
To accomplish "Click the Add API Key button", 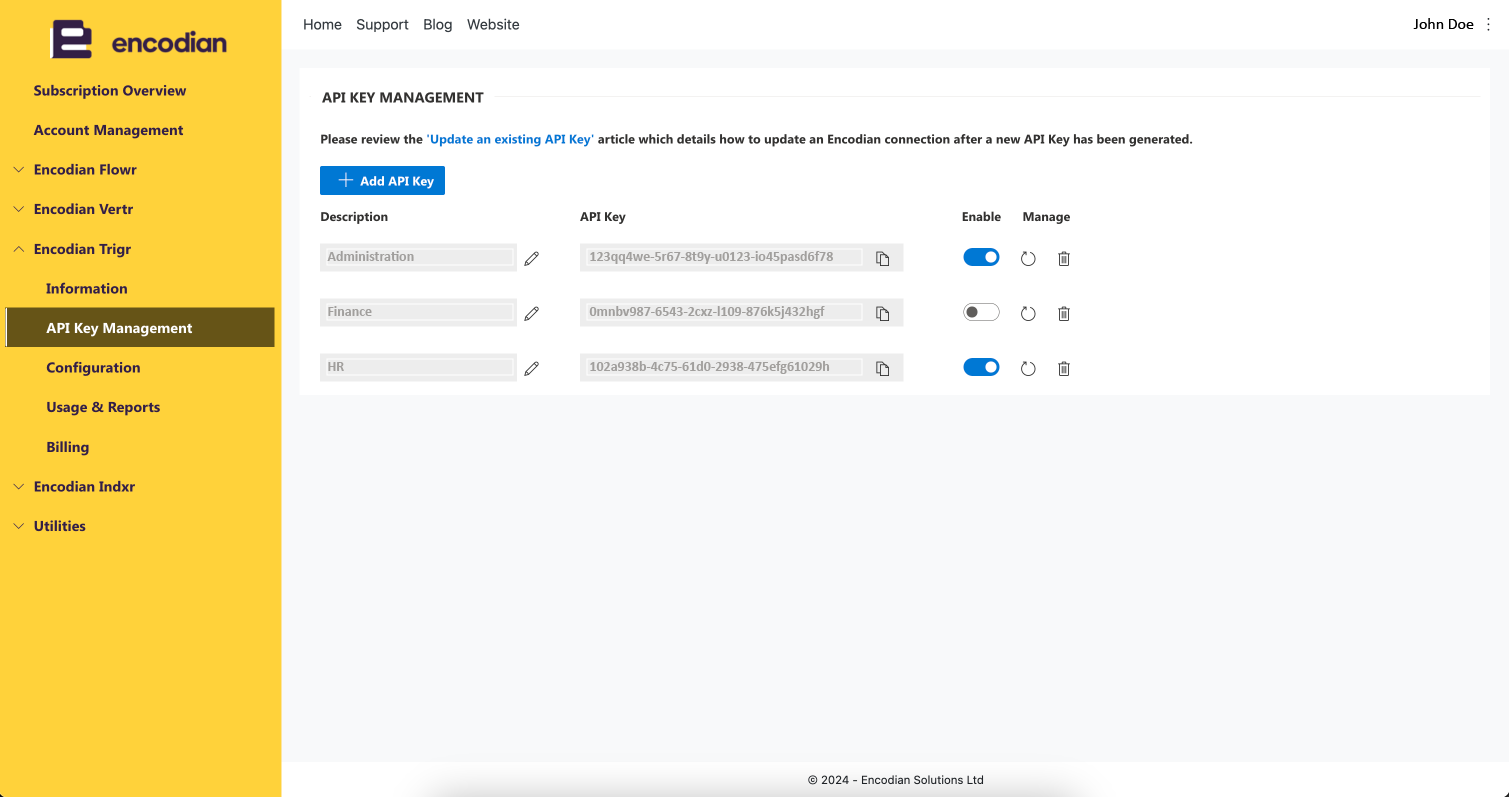I will click(382, 181).
